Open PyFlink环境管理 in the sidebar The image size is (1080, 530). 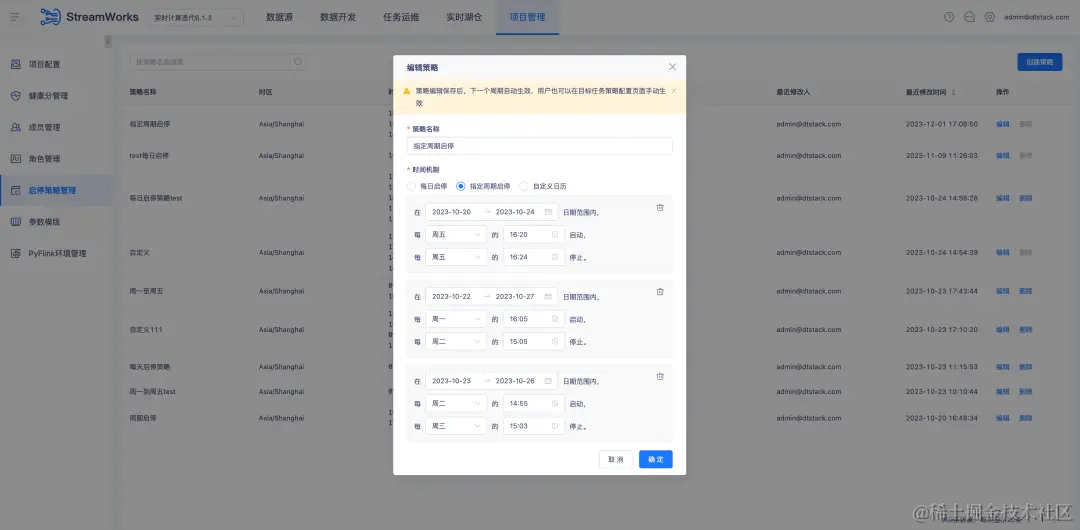pos(55,254)
